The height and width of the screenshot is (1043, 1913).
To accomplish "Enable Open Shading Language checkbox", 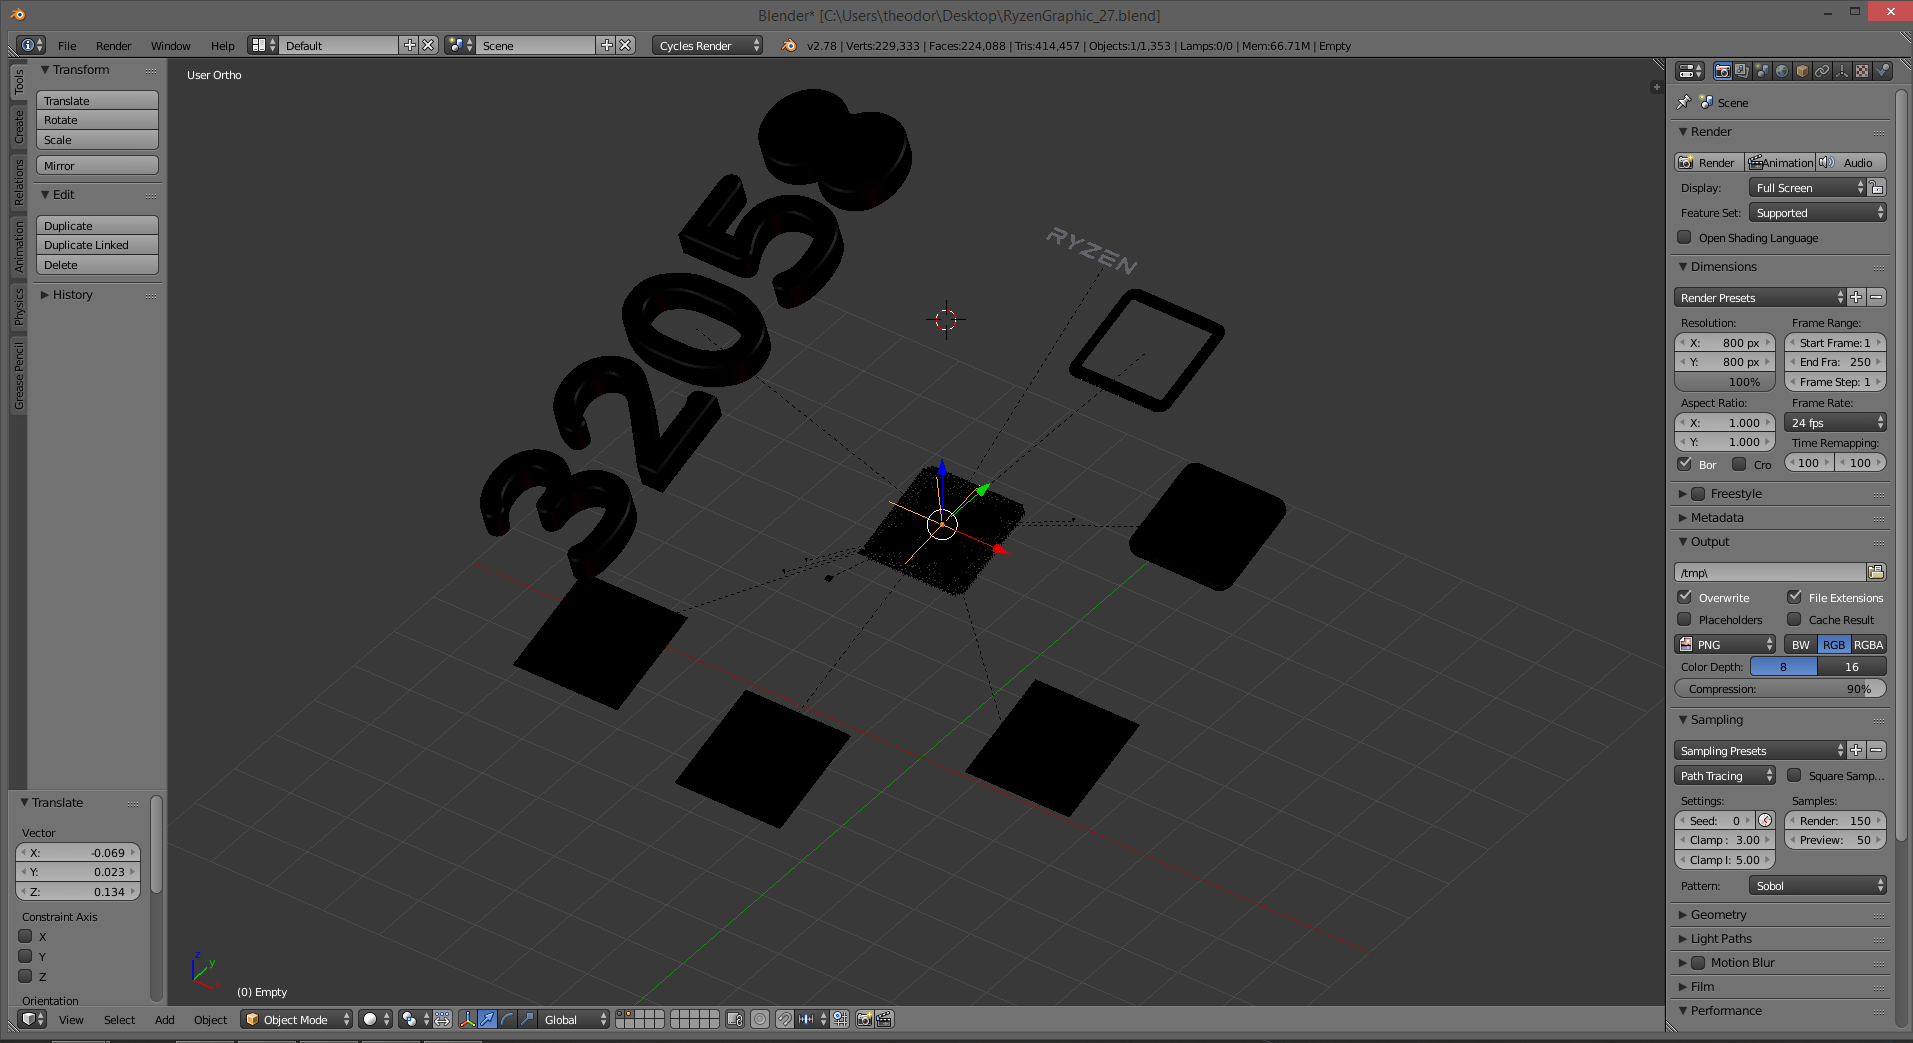I will point(1685,238).
